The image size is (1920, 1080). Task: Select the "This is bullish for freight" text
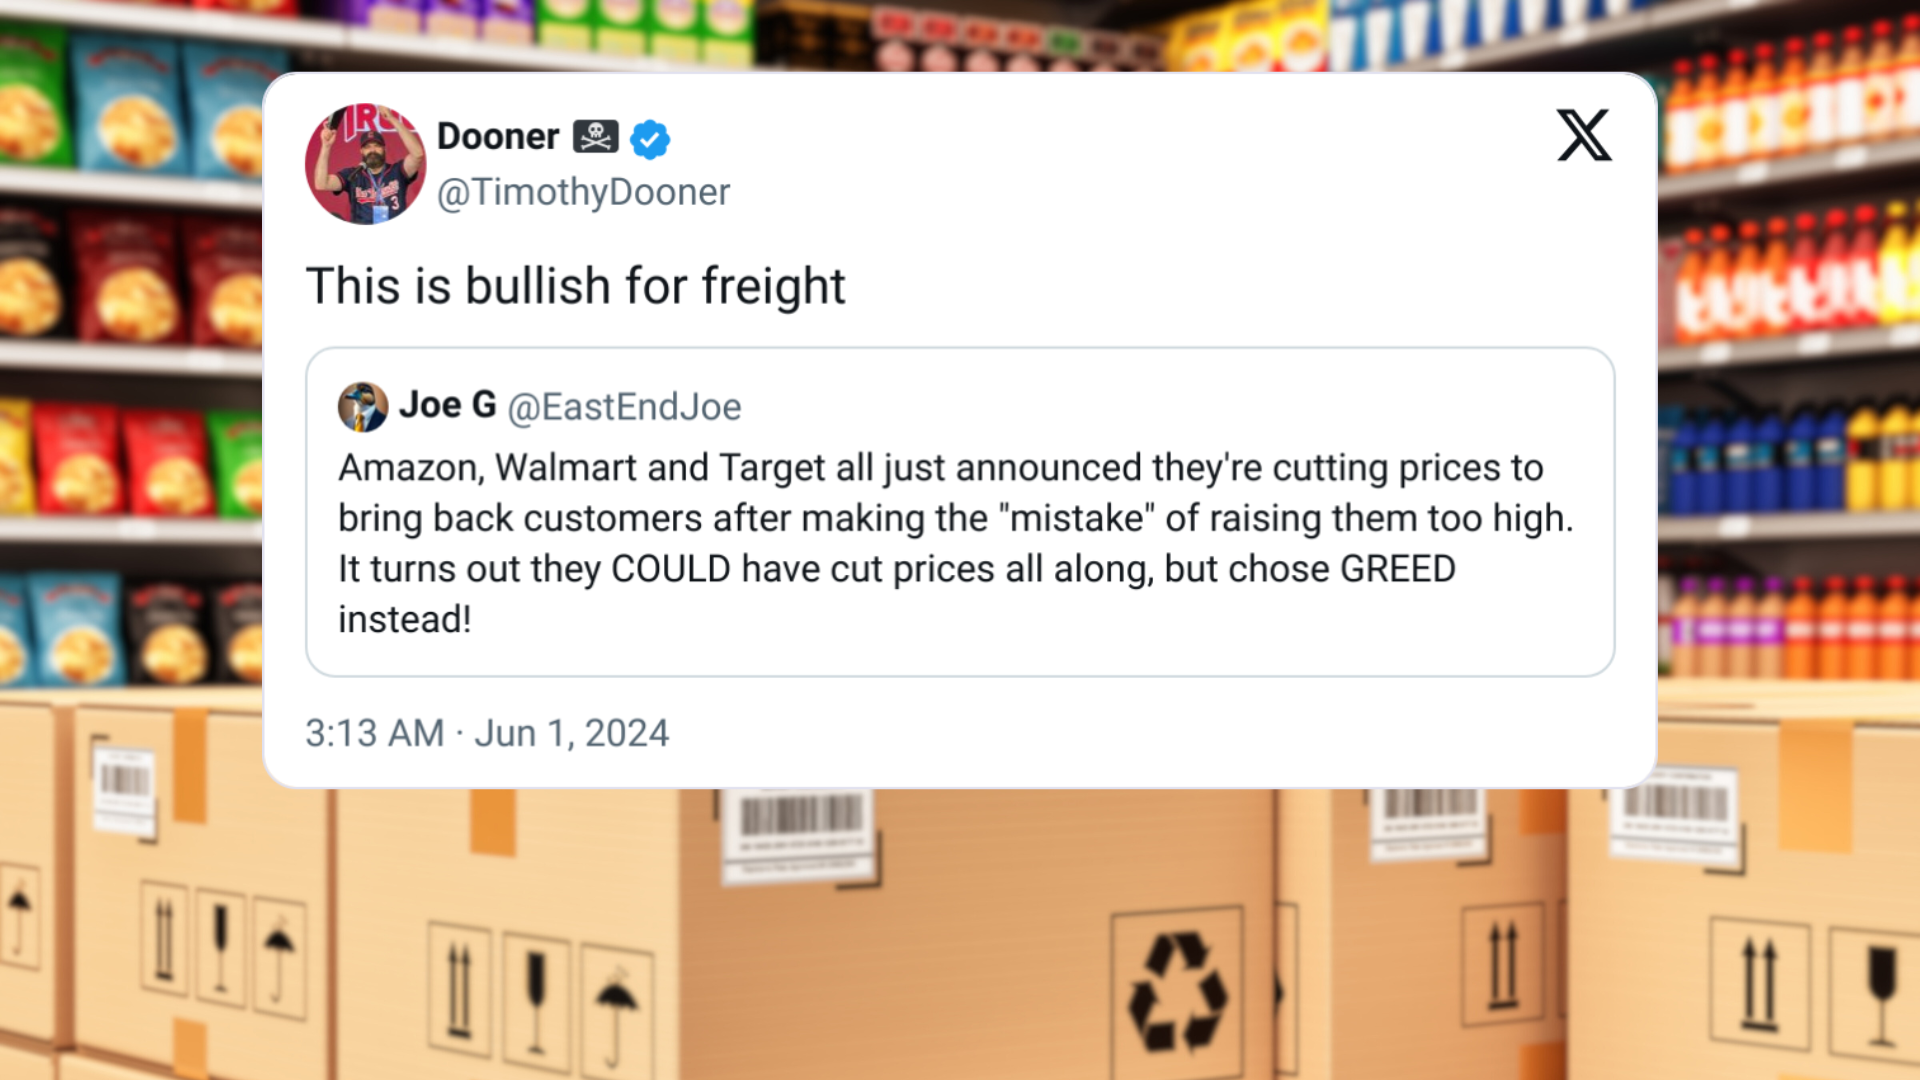click(x=576, y=286)
